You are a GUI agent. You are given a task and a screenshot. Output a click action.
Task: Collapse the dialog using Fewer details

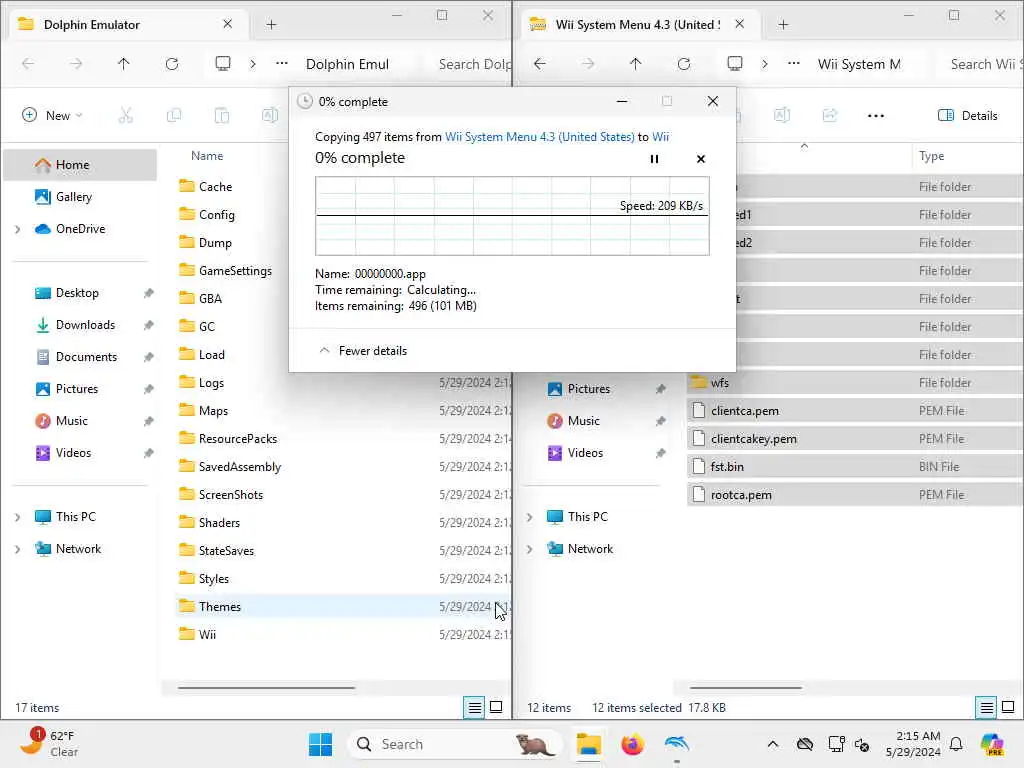coord(363,351)
